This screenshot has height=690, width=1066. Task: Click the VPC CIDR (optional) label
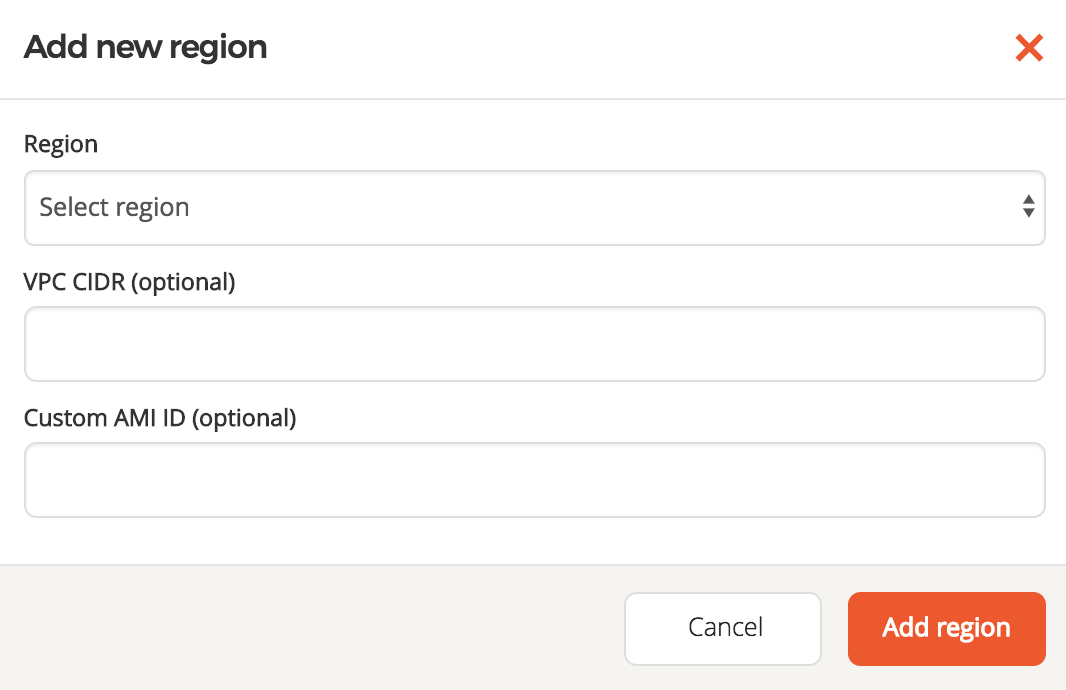tap(129, 282)
